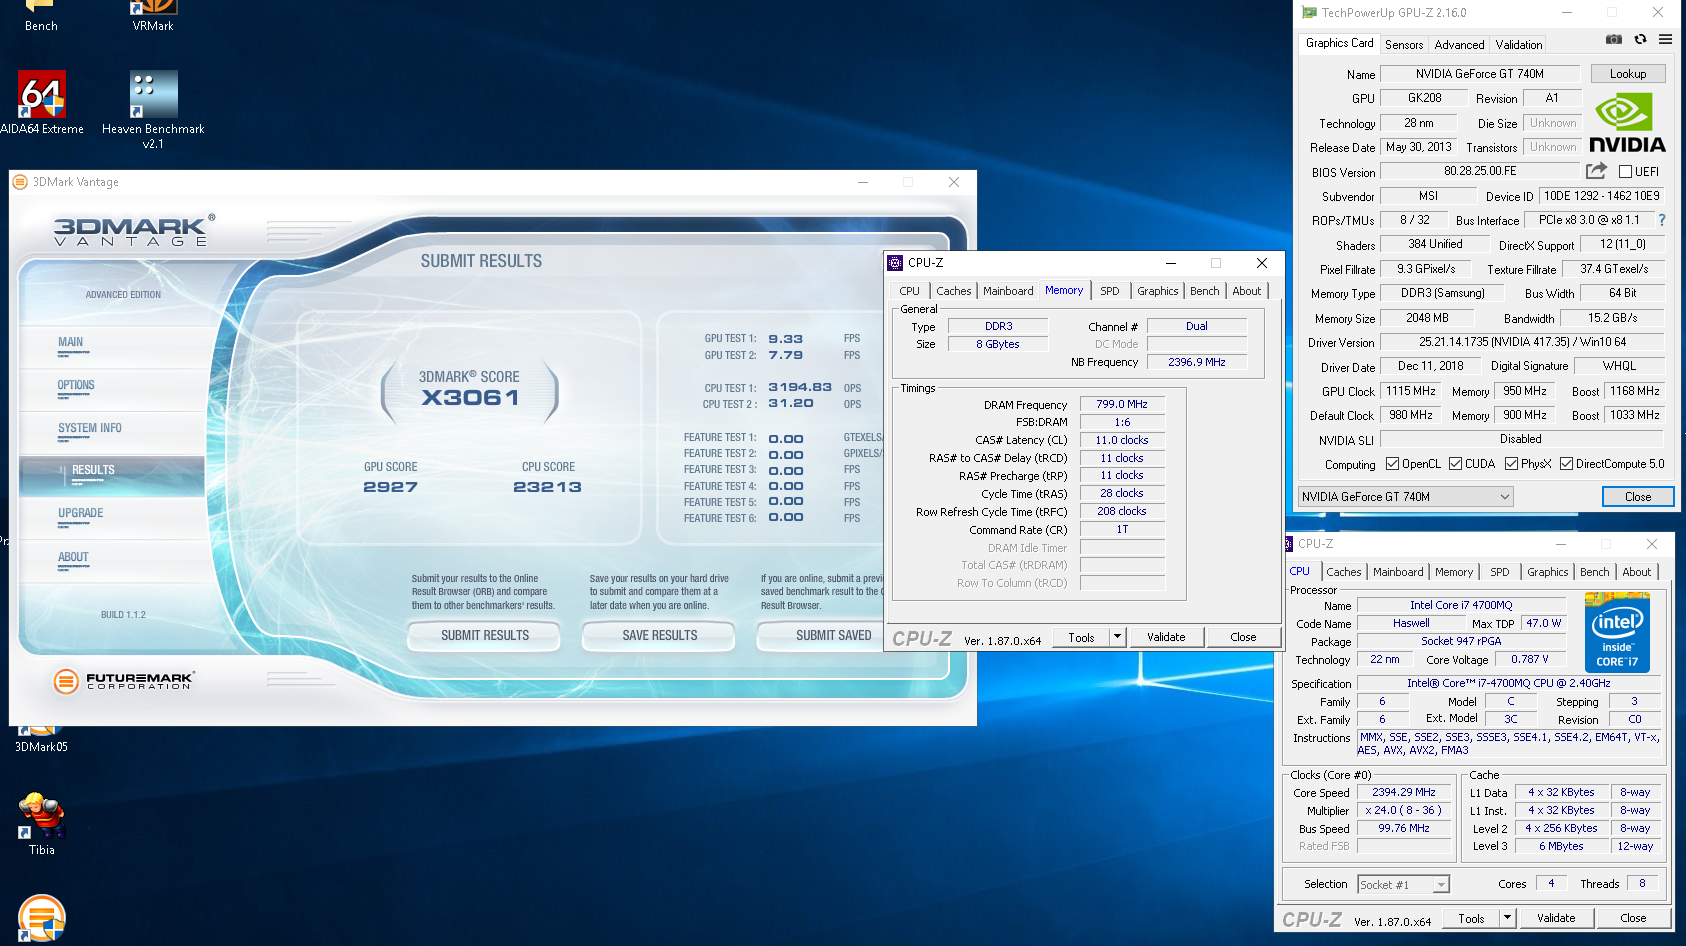
Task: Click the GPU SCORE value 2927
Action: (390, 487)
